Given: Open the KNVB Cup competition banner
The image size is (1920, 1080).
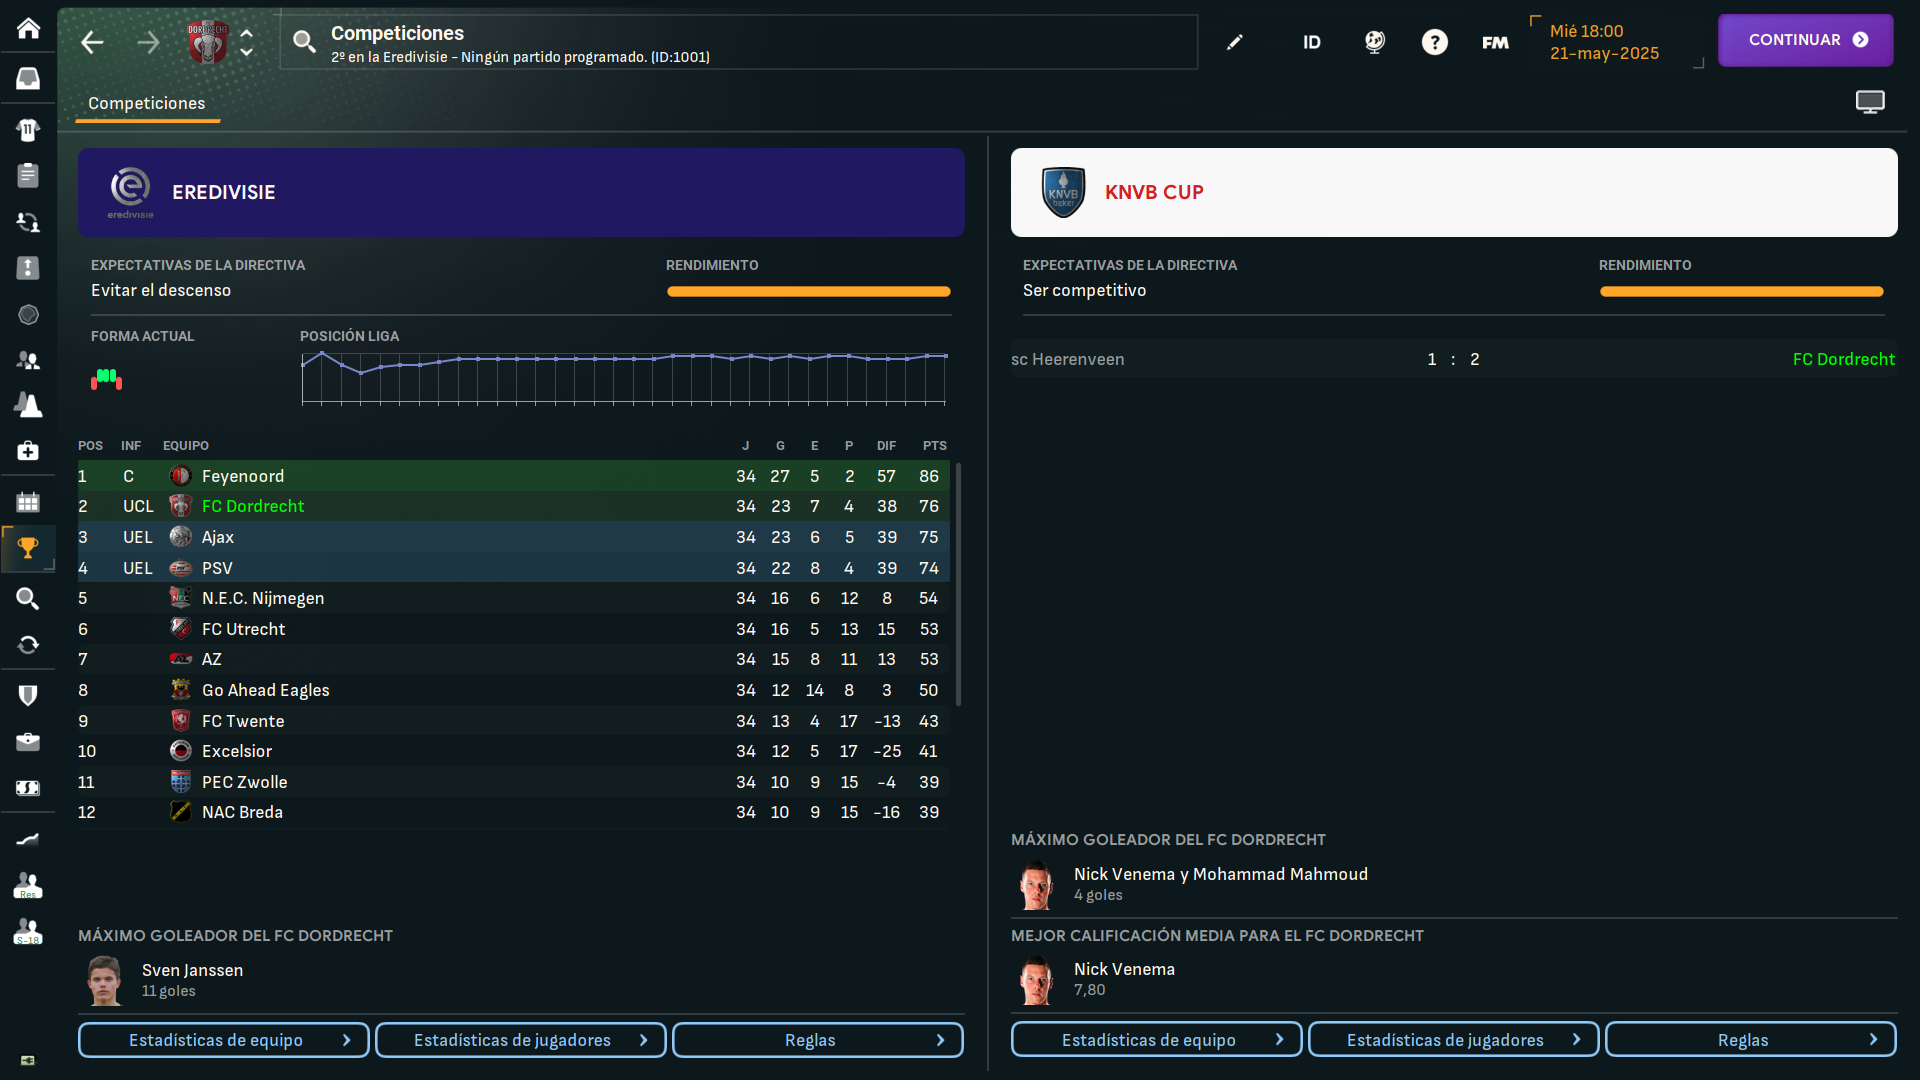Looking at the screenshot, I should (x=1454, y=192).
